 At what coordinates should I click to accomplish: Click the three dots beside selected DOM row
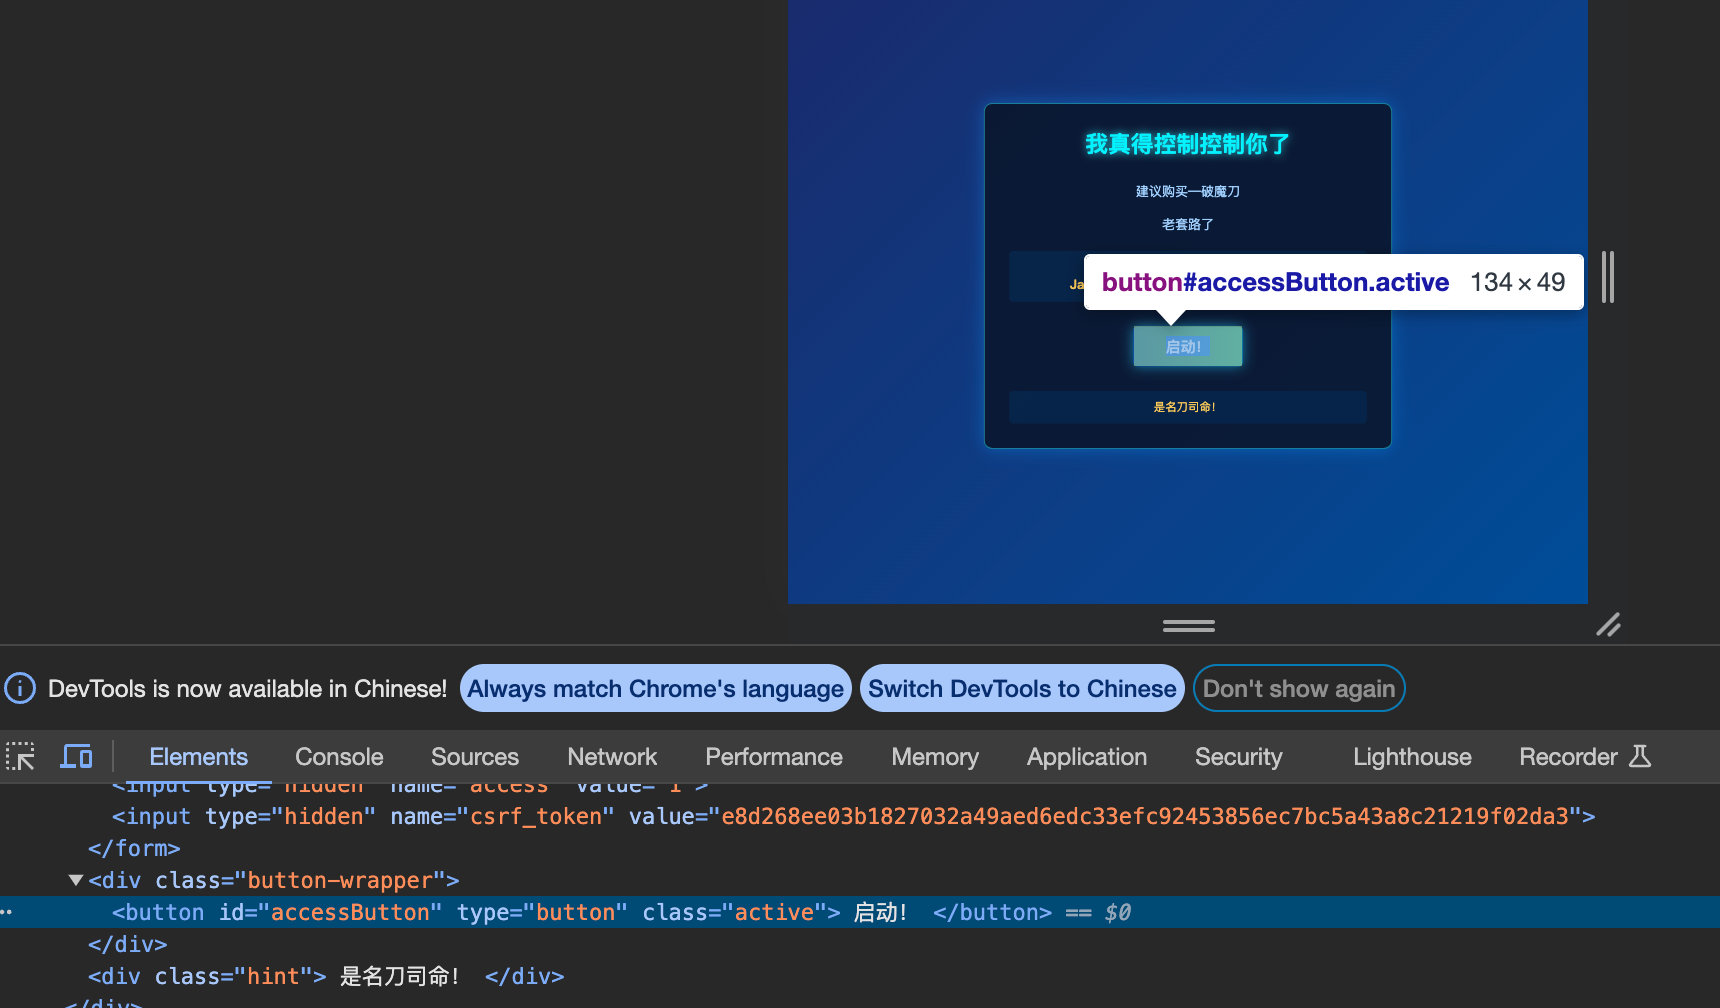[x=7, y=912]
